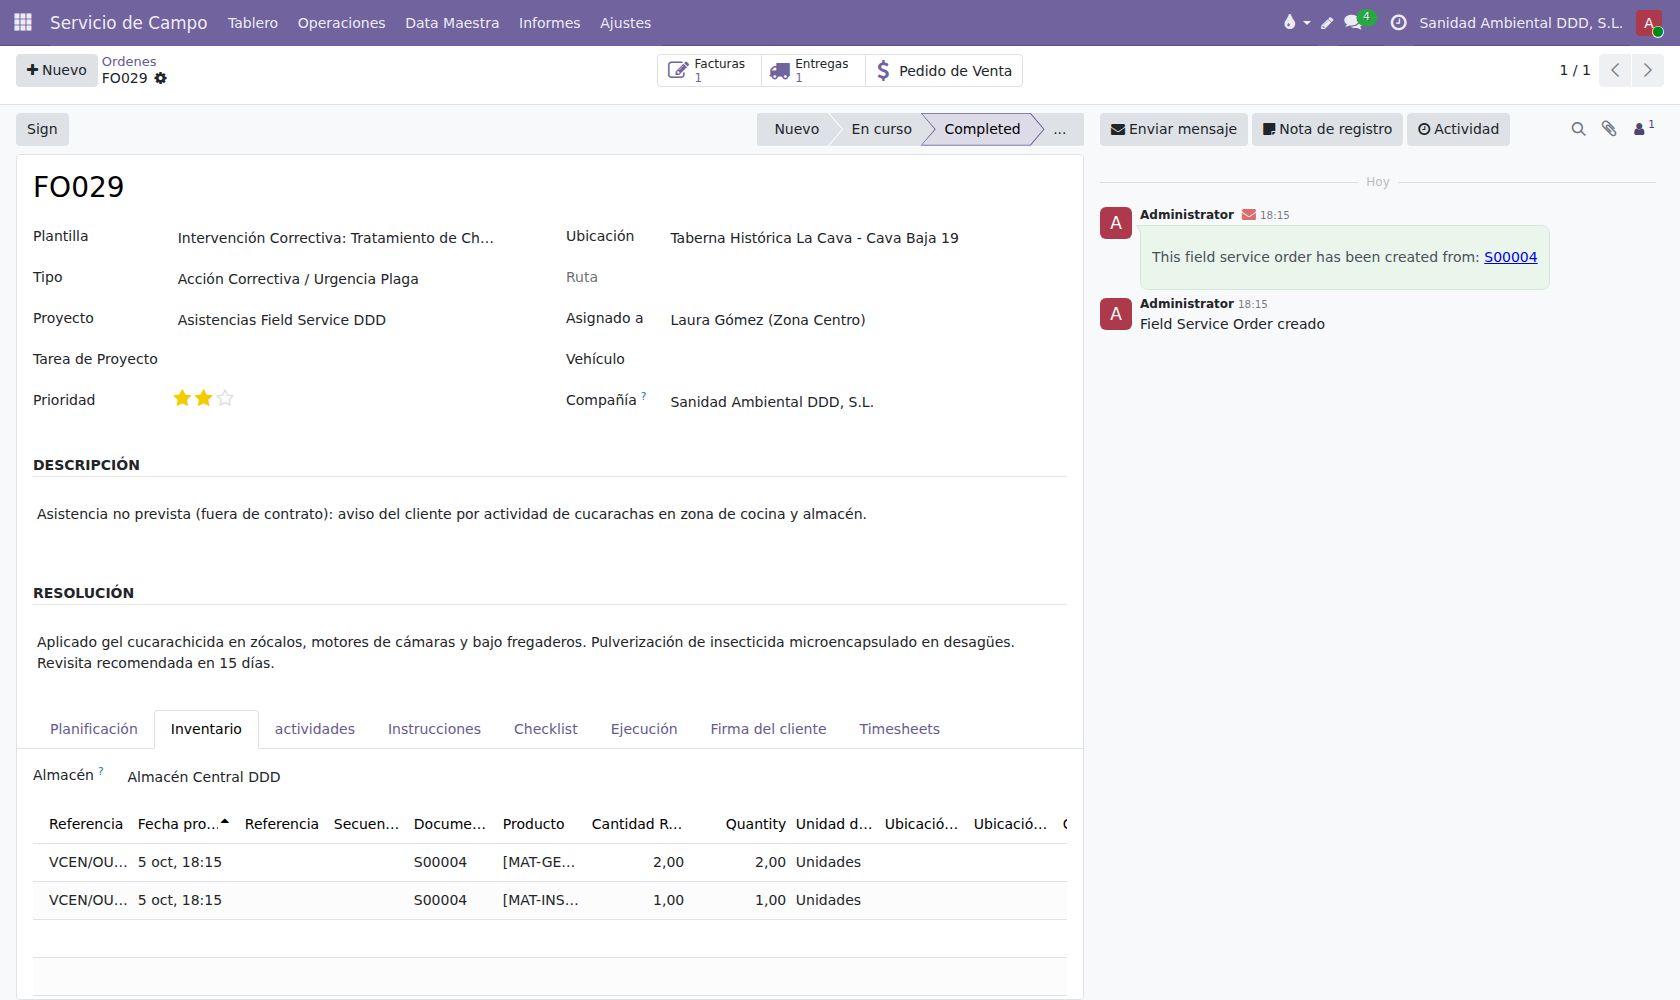Set priority to the first star
The height and width of the screenshot is (1000, 1680).
182,398
